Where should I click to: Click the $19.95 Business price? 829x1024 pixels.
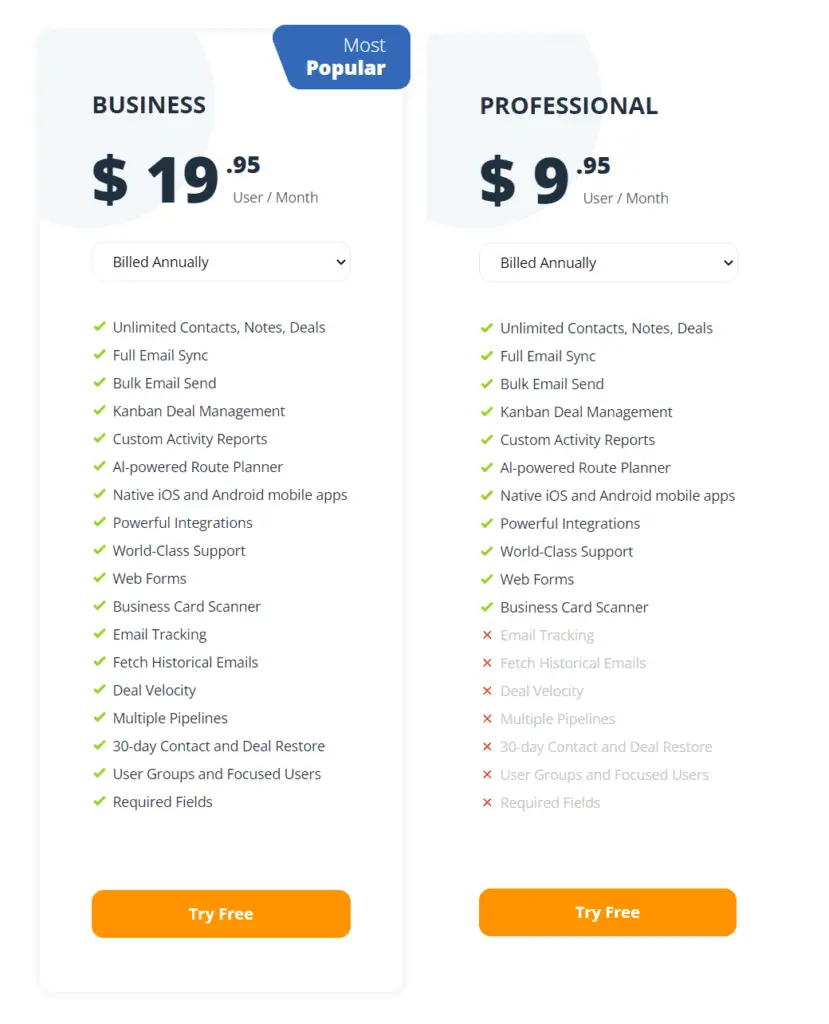[176, 179]
